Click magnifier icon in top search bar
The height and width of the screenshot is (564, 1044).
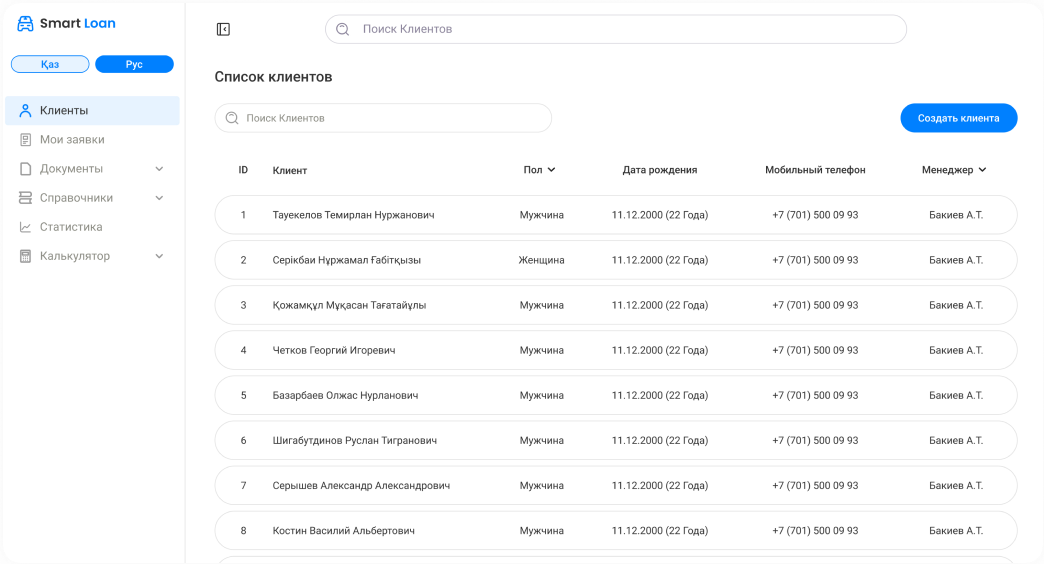pyautogui.click(x=342, y=29)
